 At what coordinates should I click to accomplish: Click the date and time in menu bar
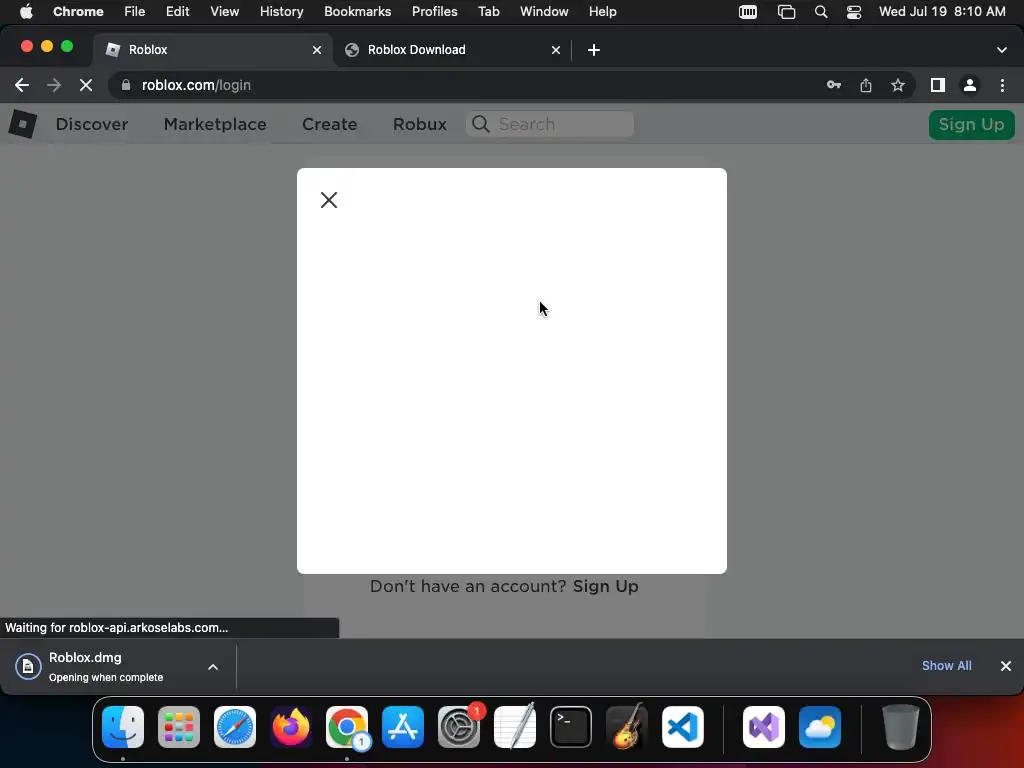(942, 11)
